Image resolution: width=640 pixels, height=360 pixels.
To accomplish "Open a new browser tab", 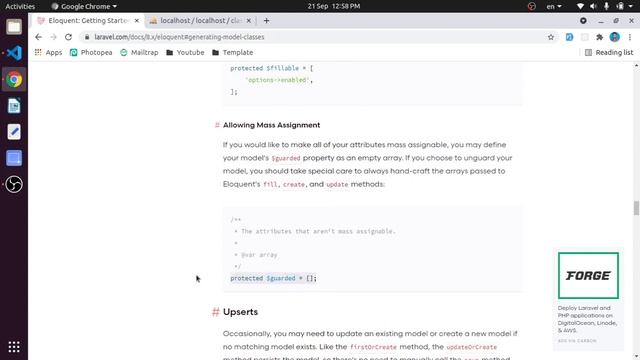I will pyautogui.click(x=266, y=20).
